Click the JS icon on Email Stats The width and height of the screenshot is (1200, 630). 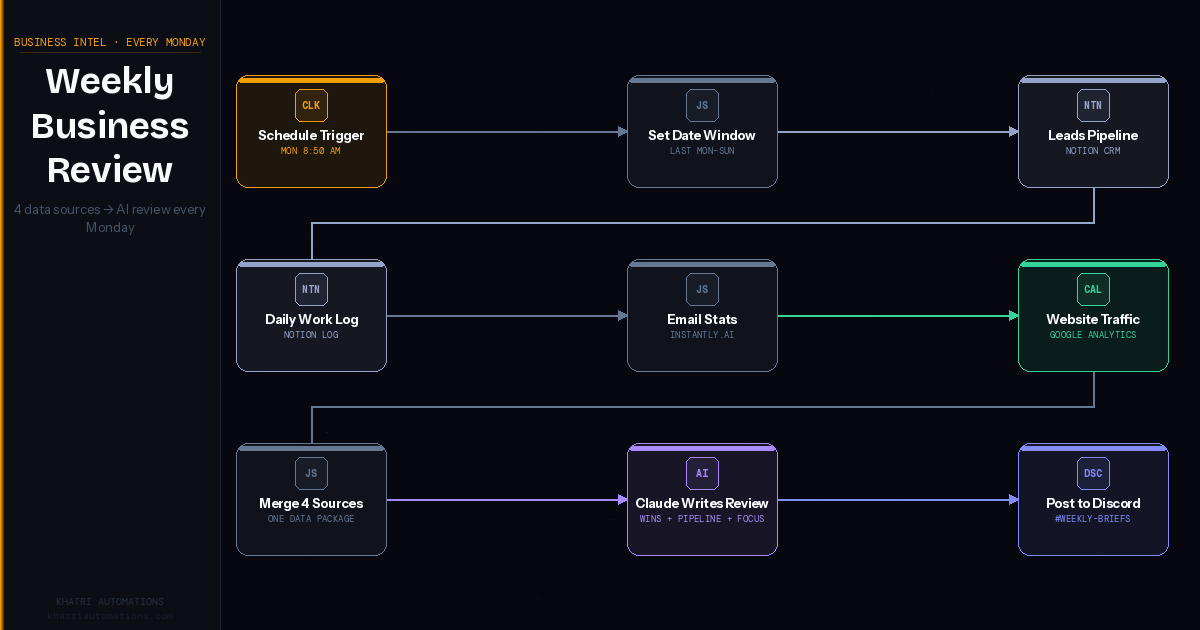tap(702, 290)
